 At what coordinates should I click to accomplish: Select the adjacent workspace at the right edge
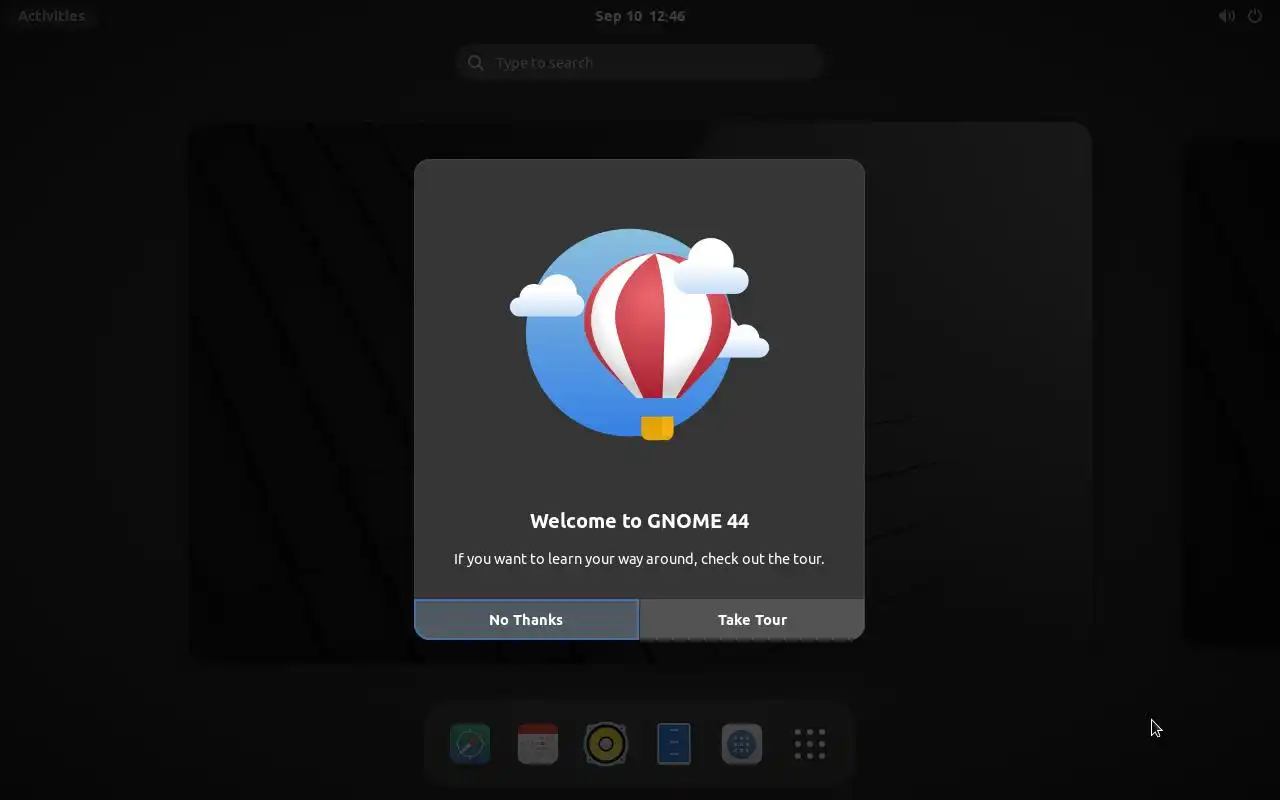[1232, 391]
